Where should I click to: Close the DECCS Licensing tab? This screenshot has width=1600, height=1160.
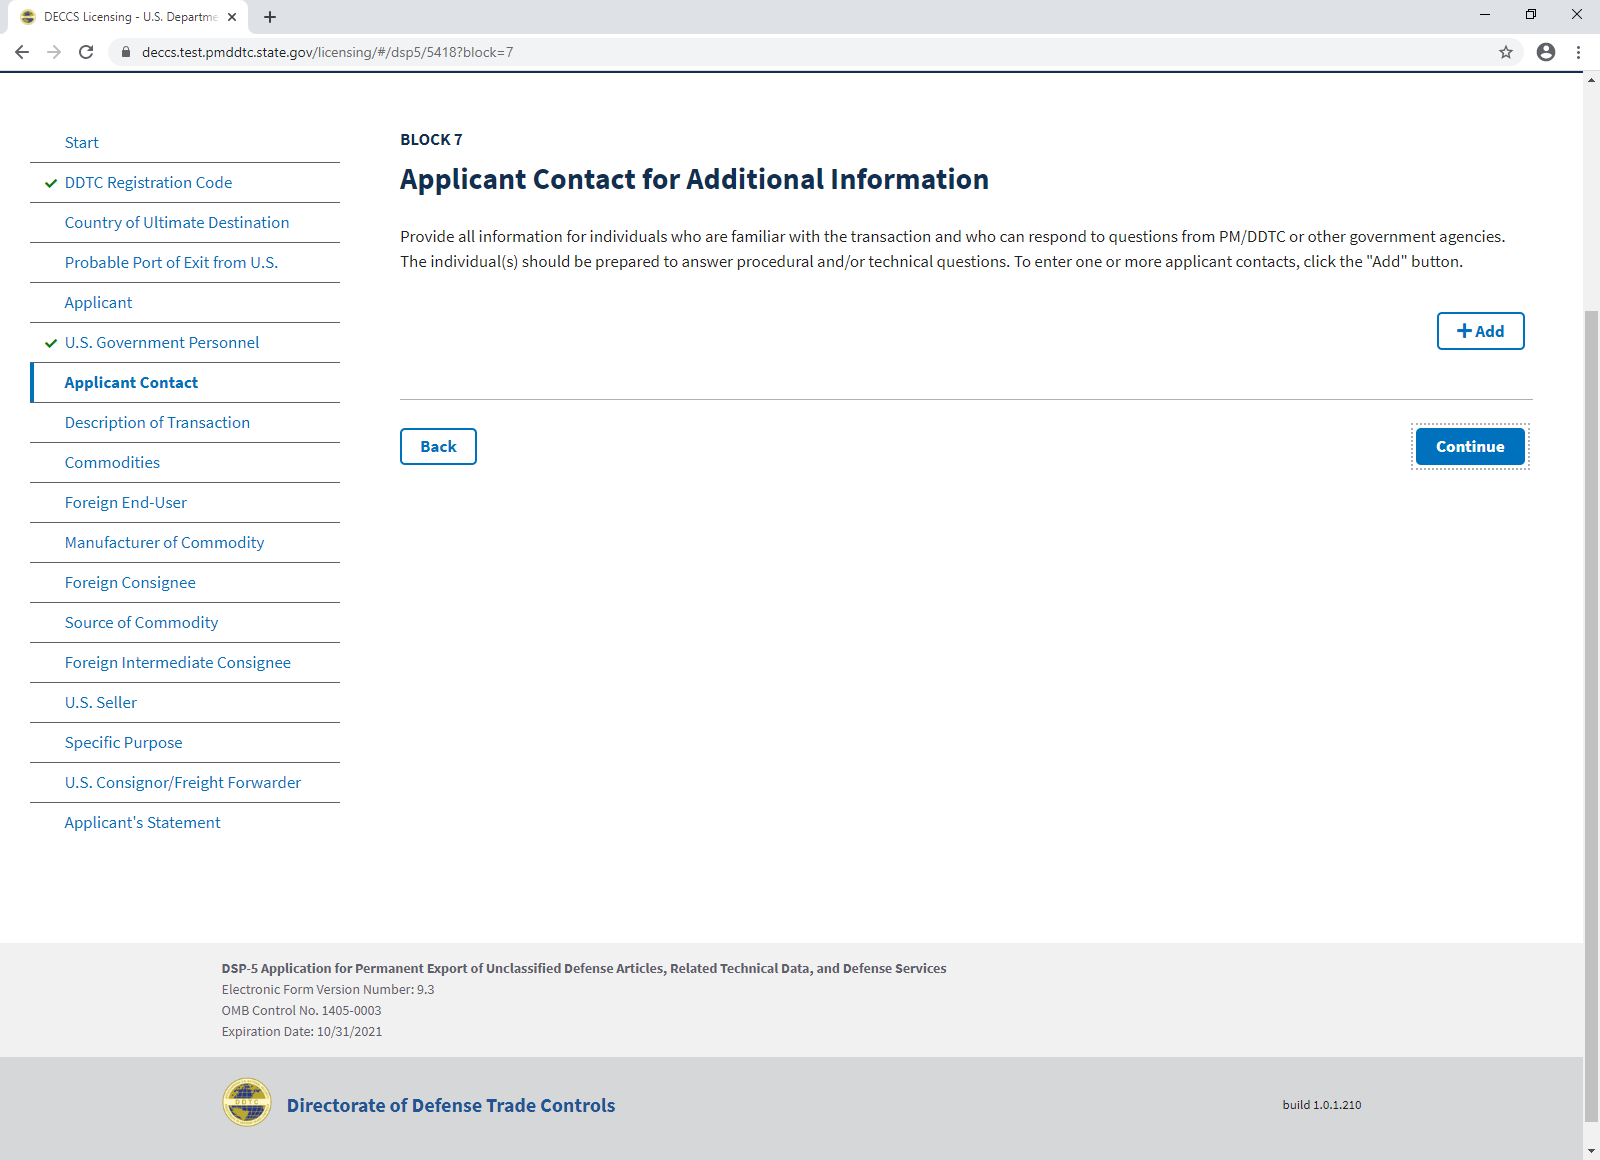point(232,17)
